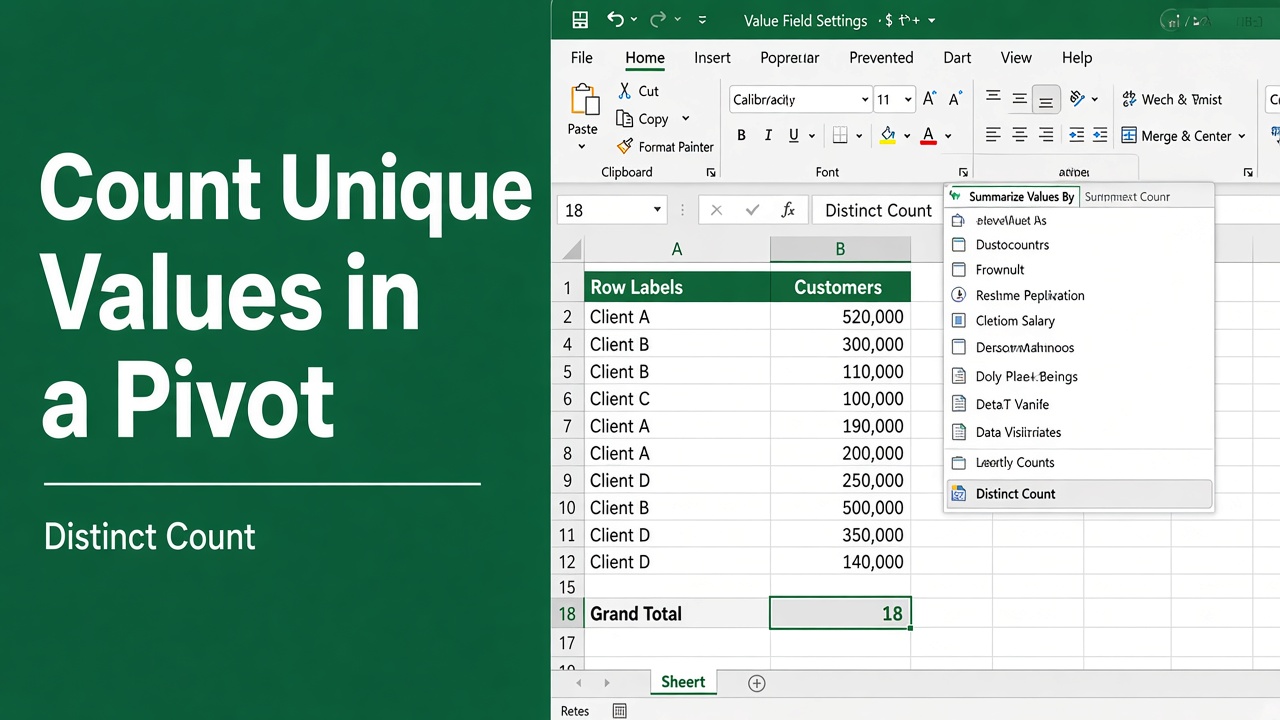
Task: Switch to the View tab
Action: click(1016, 58)
